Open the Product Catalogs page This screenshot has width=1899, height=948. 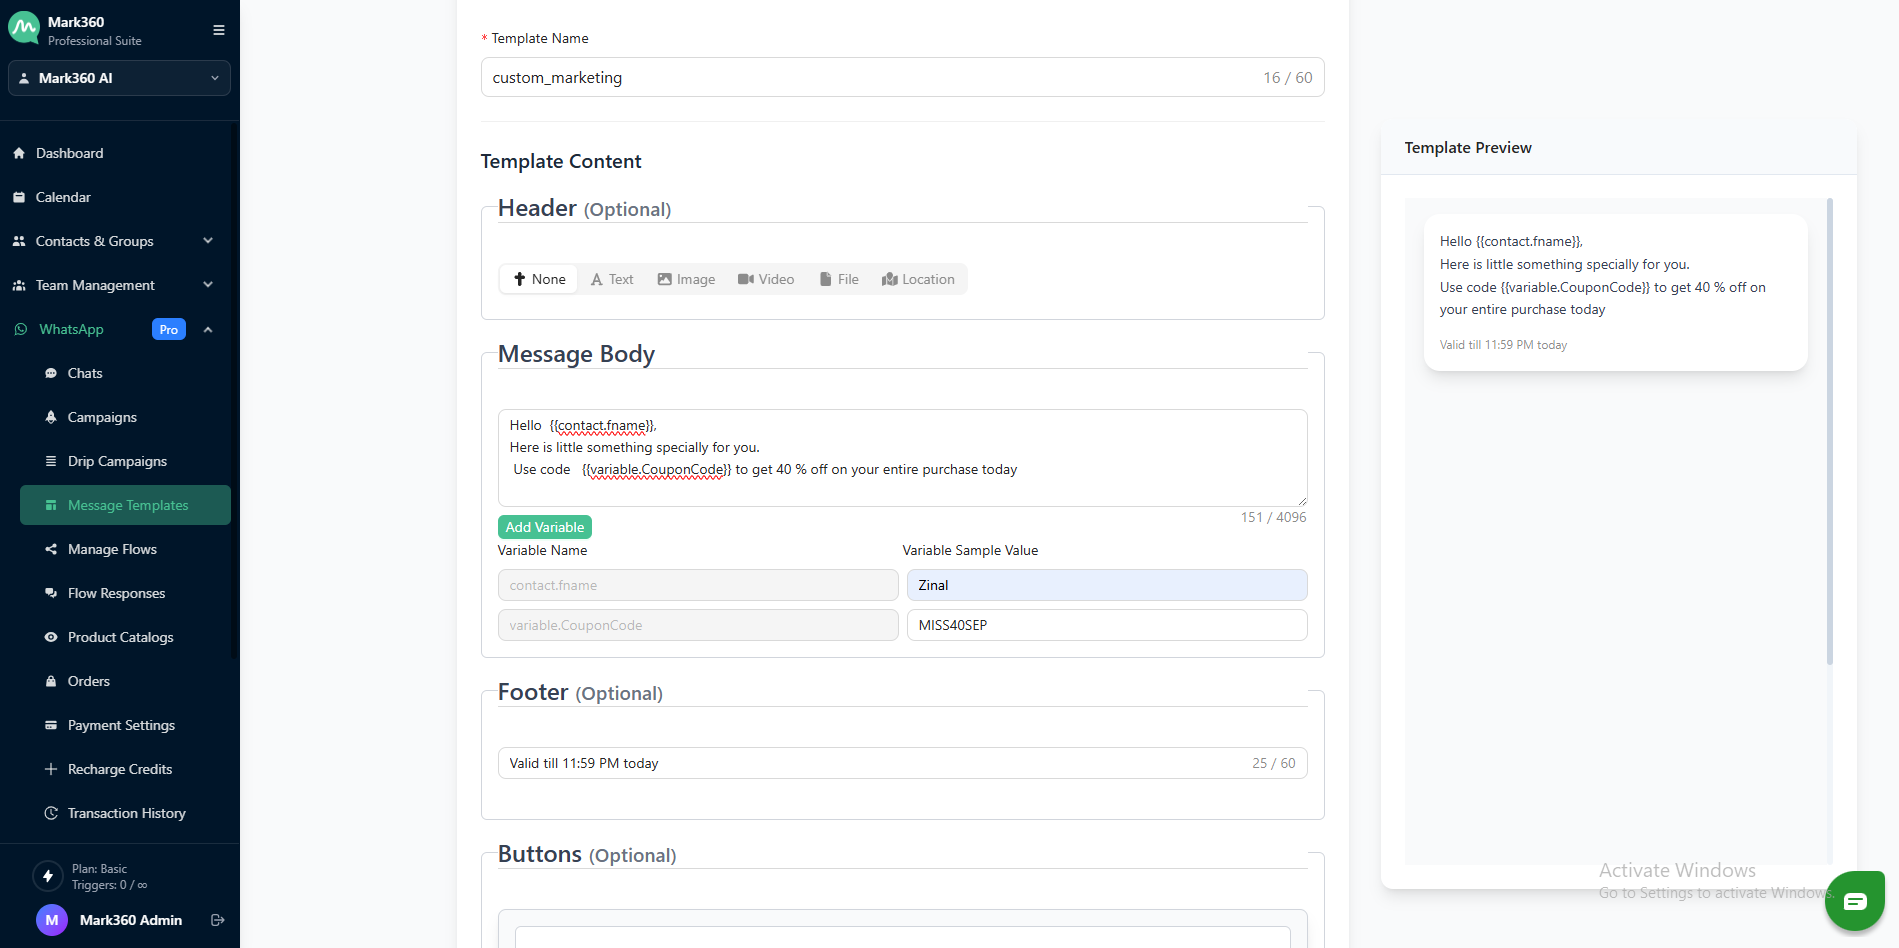(120, 637)
